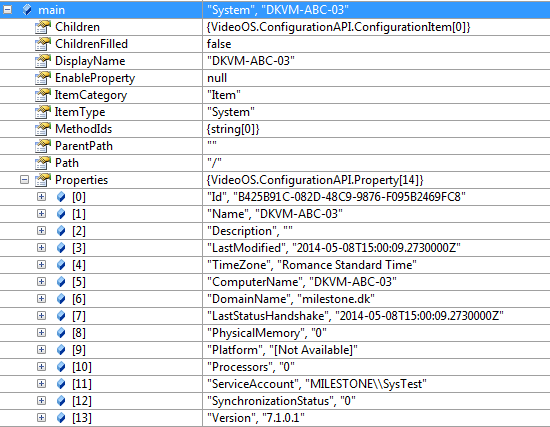Collapse the main root node
This screenshot has width=550, height=427.
coord(7,10)
